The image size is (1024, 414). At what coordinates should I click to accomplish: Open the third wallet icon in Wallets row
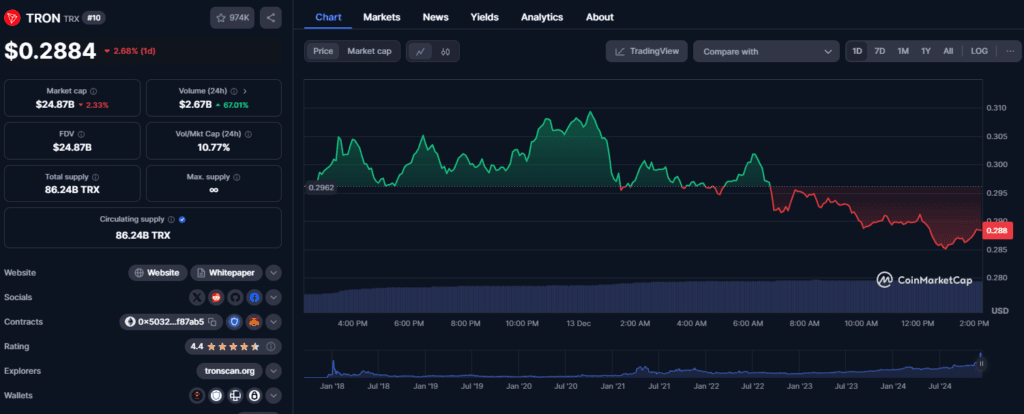tap(236, 396)
